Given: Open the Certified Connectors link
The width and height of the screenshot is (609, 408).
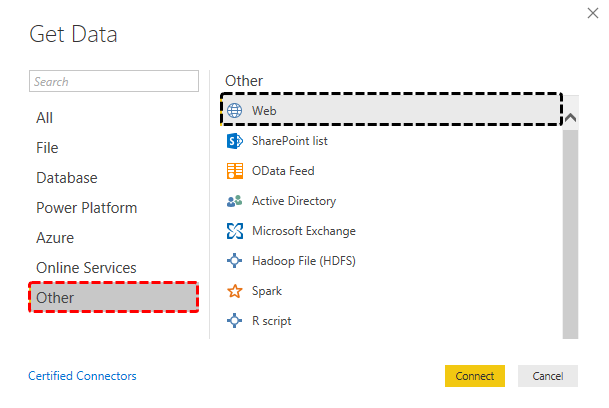Looking at the screenshot, I should (82, 376).
